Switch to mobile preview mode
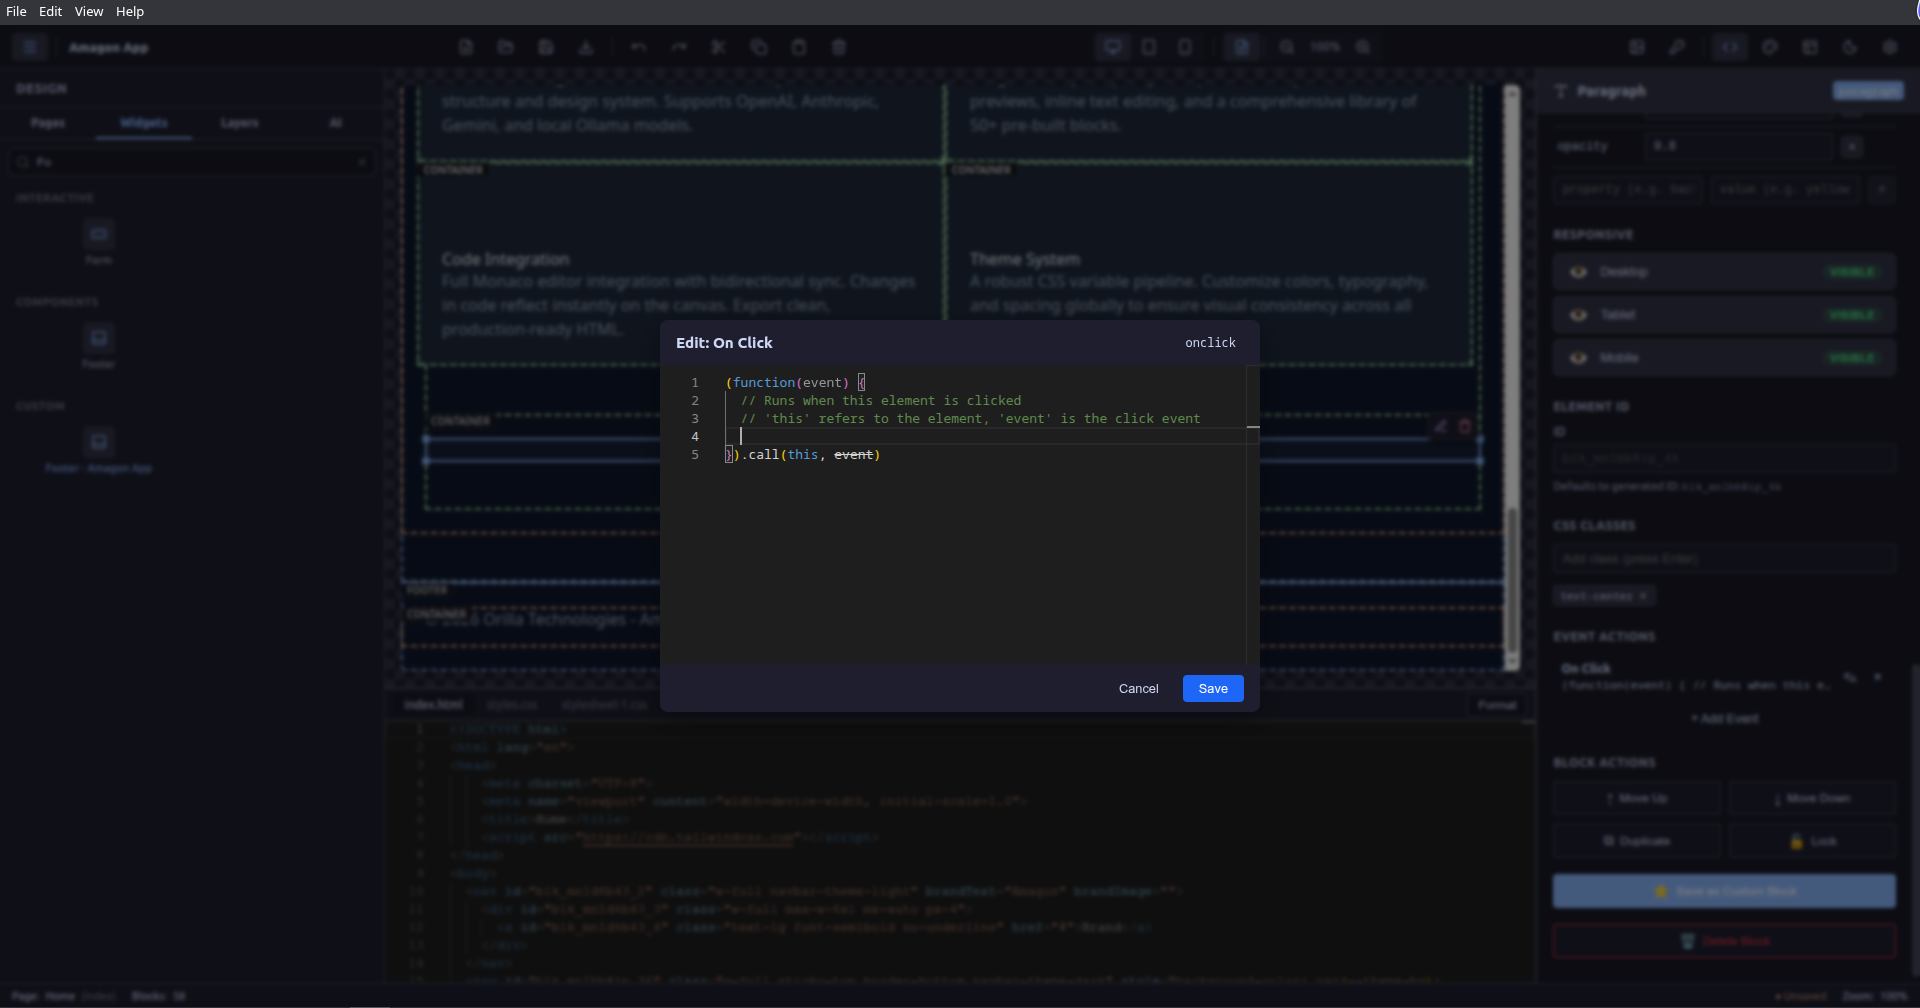 (x=1185, y=47)
